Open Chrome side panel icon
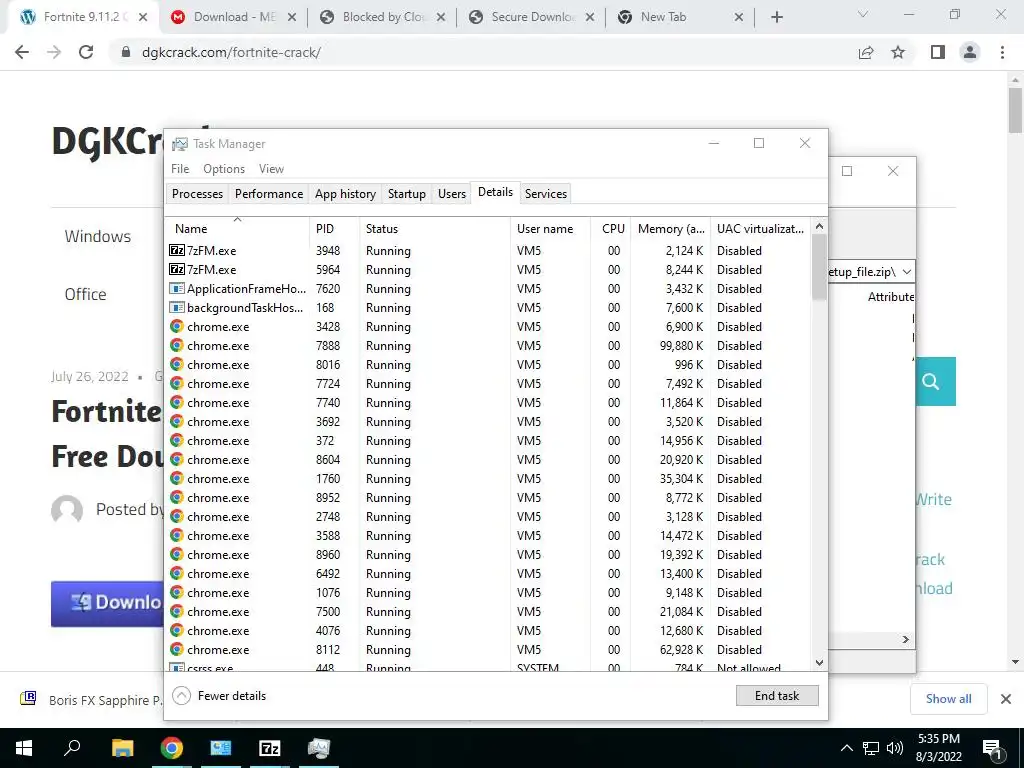 938,52
